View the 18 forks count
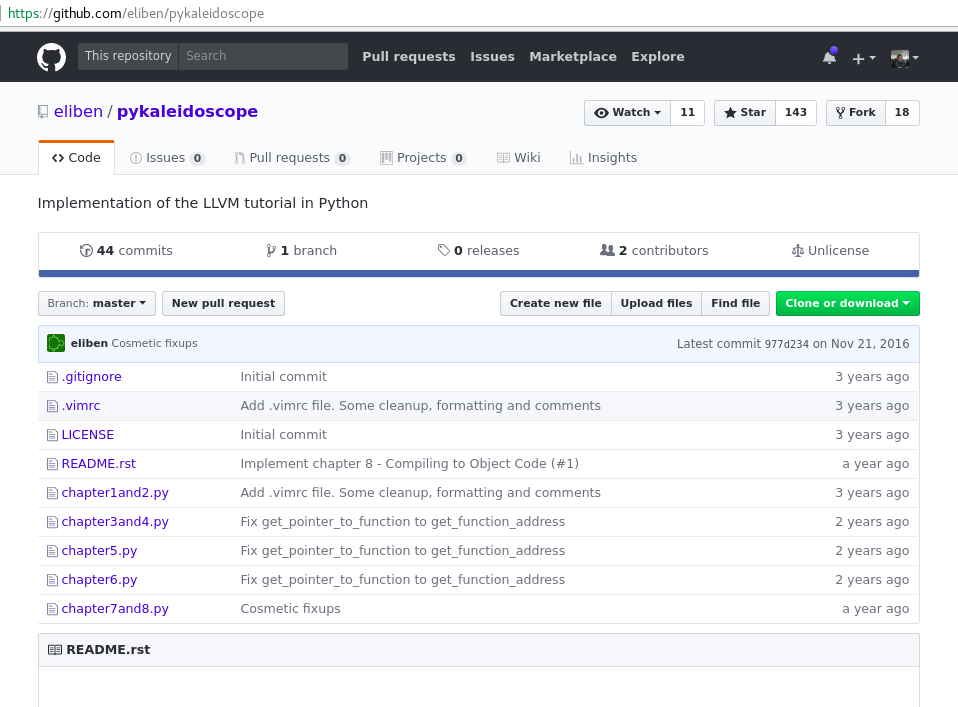This screenshot has height=707, width=958. click(x=902, y=112)
